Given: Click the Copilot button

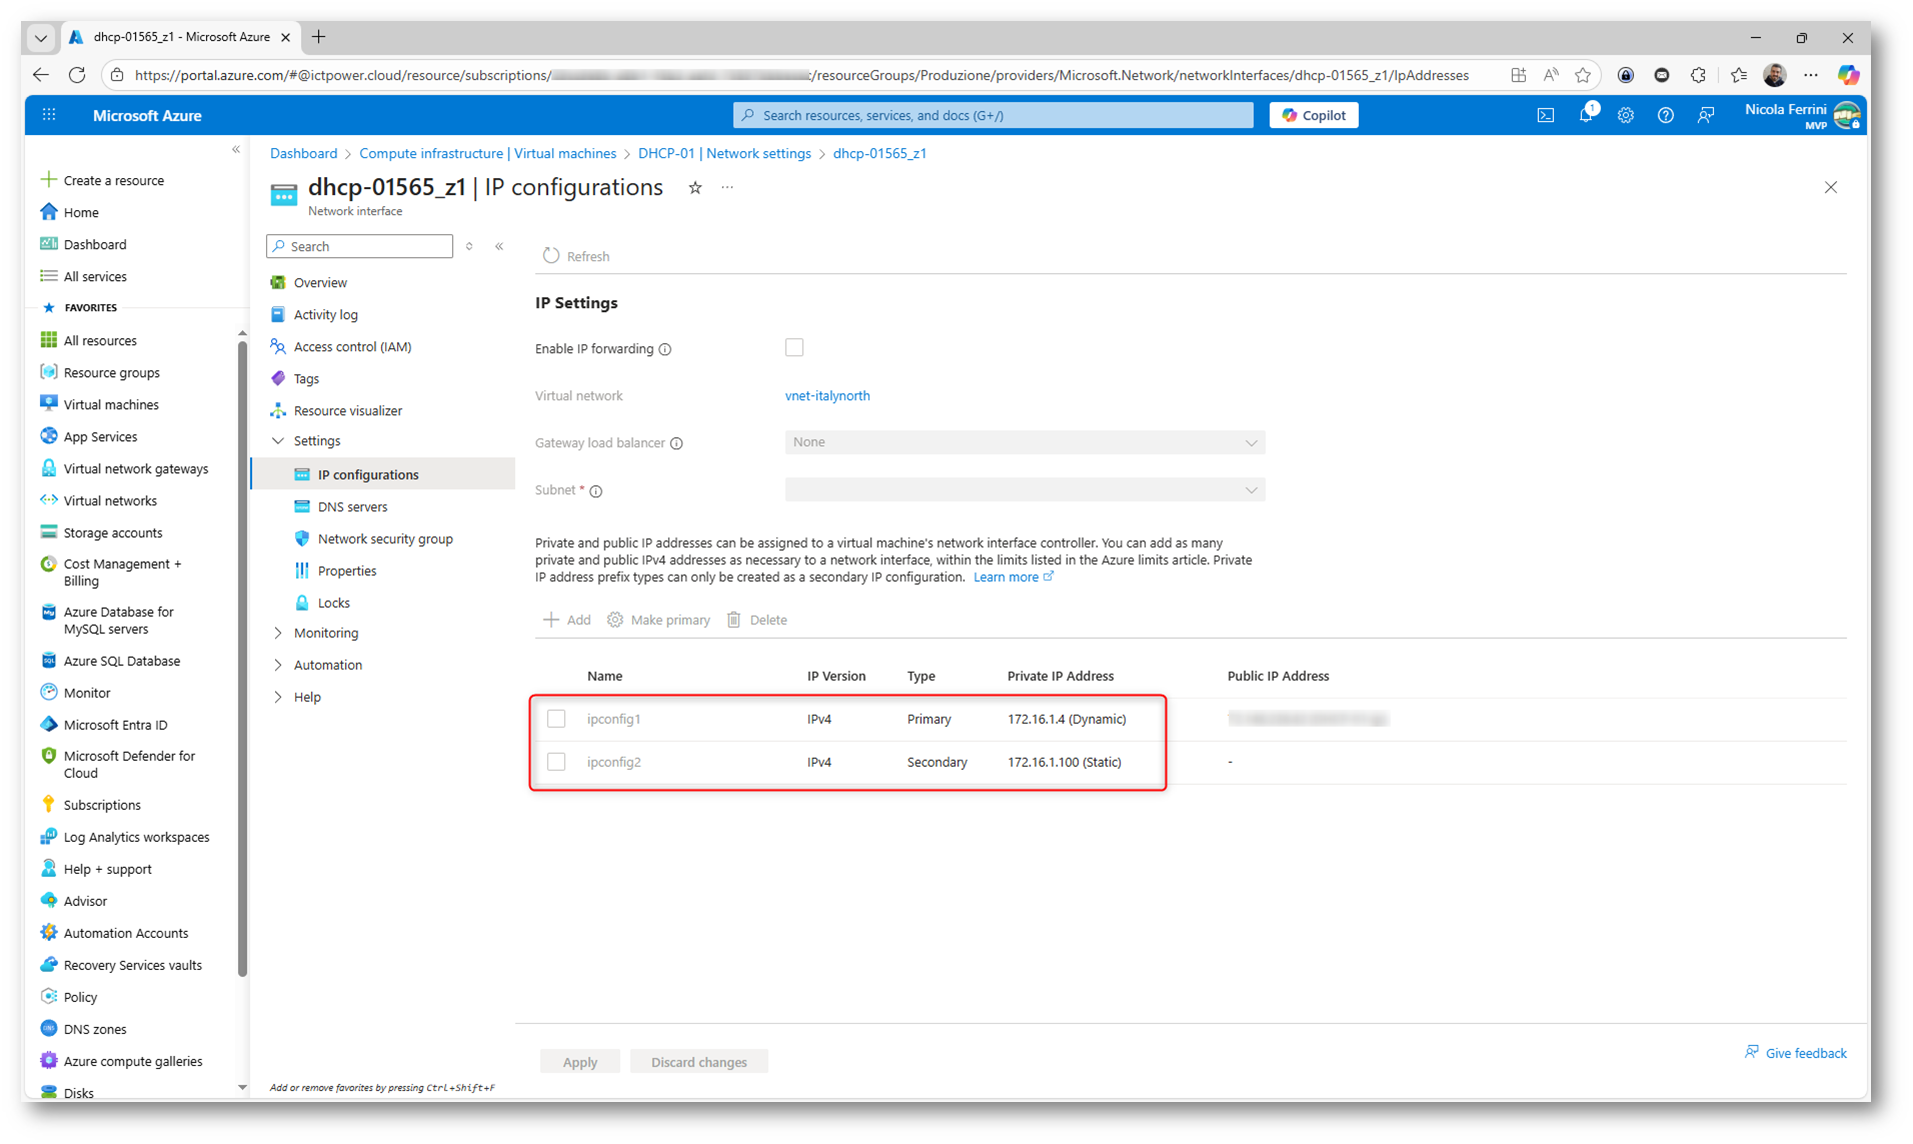Looking at the screenshot, I should click(x=1313, y=115).
